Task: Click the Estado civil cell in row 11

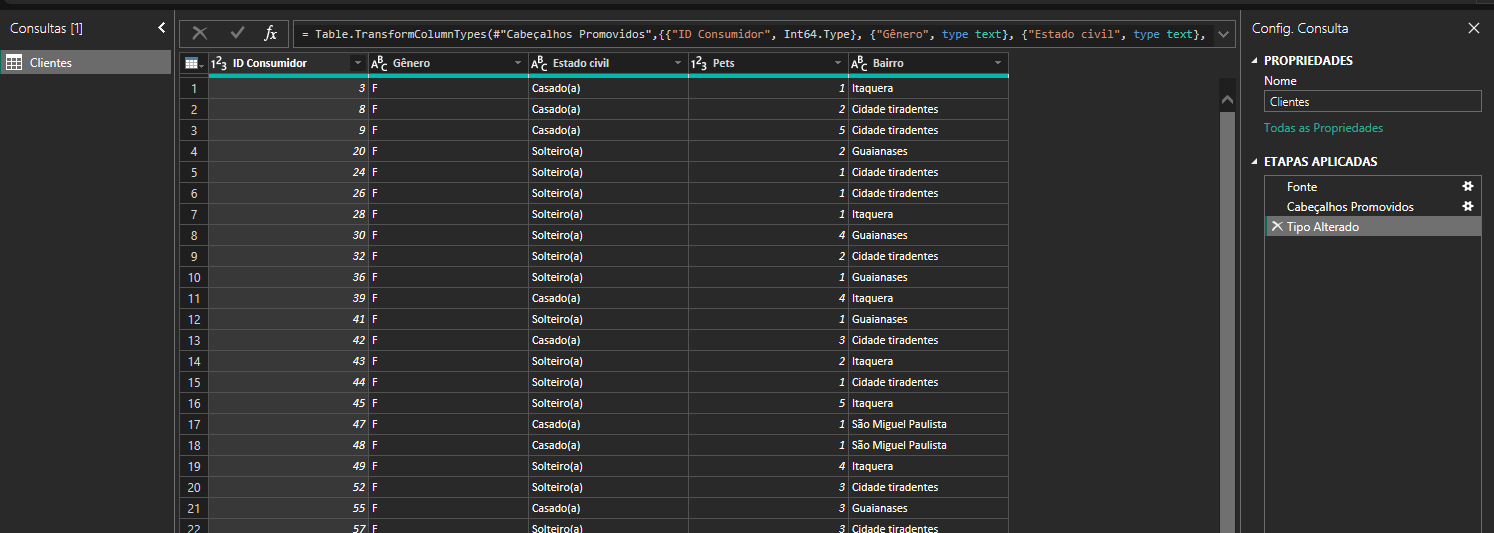Action: click(608, 298)
